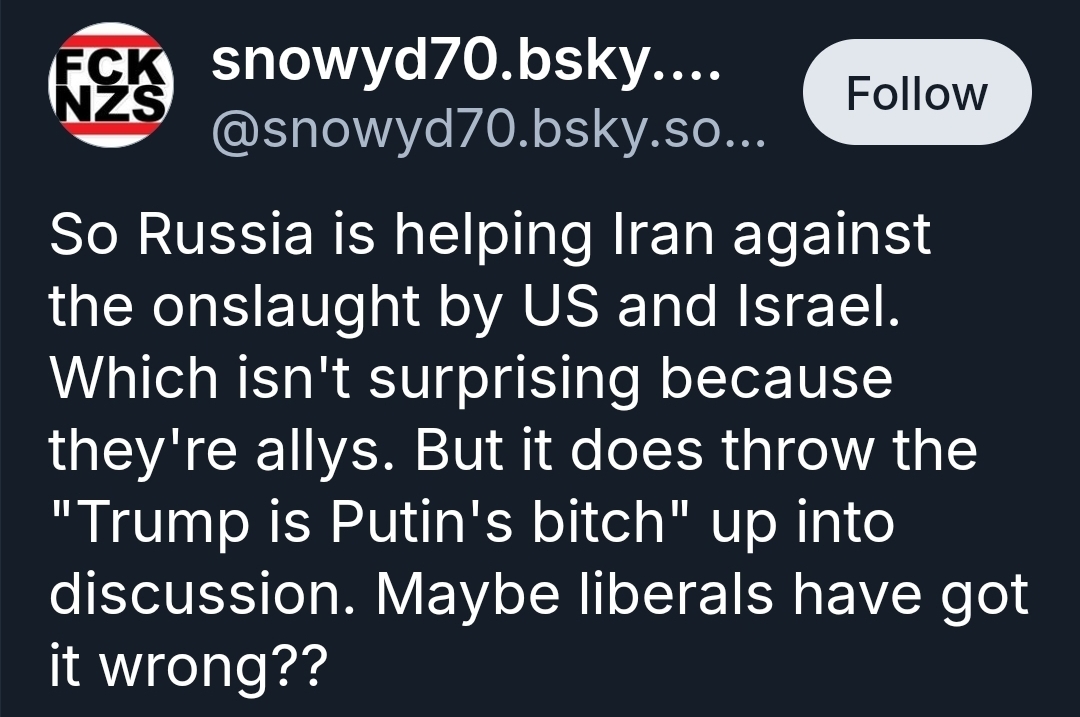Click the @snowyd70.bsky.so handle

(x=487, y=130)
